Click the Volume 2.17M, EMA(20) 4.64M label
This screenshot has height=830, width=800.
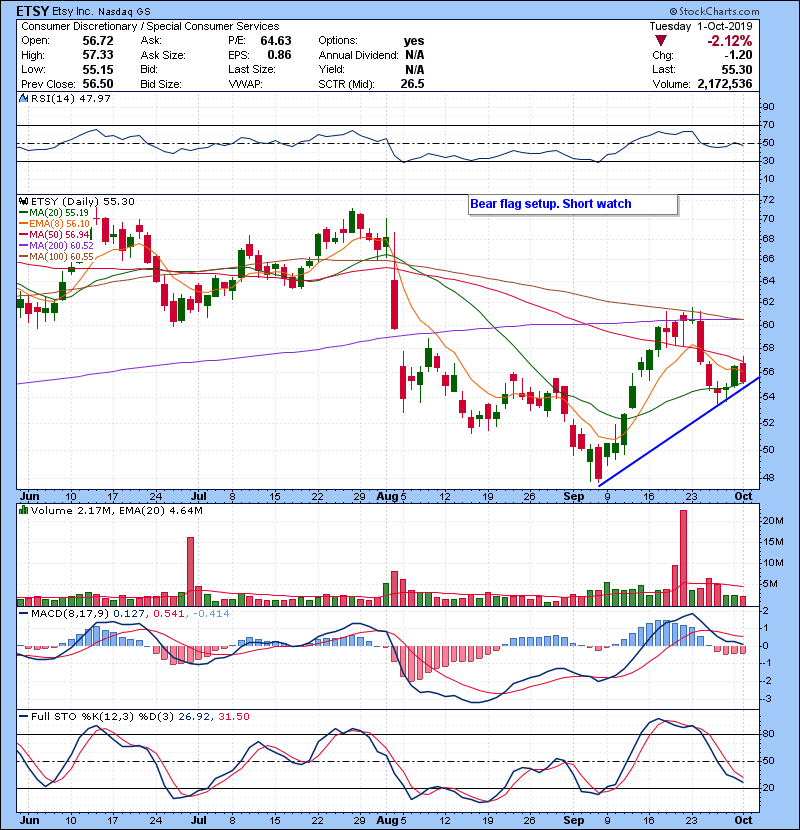[116, 511]
